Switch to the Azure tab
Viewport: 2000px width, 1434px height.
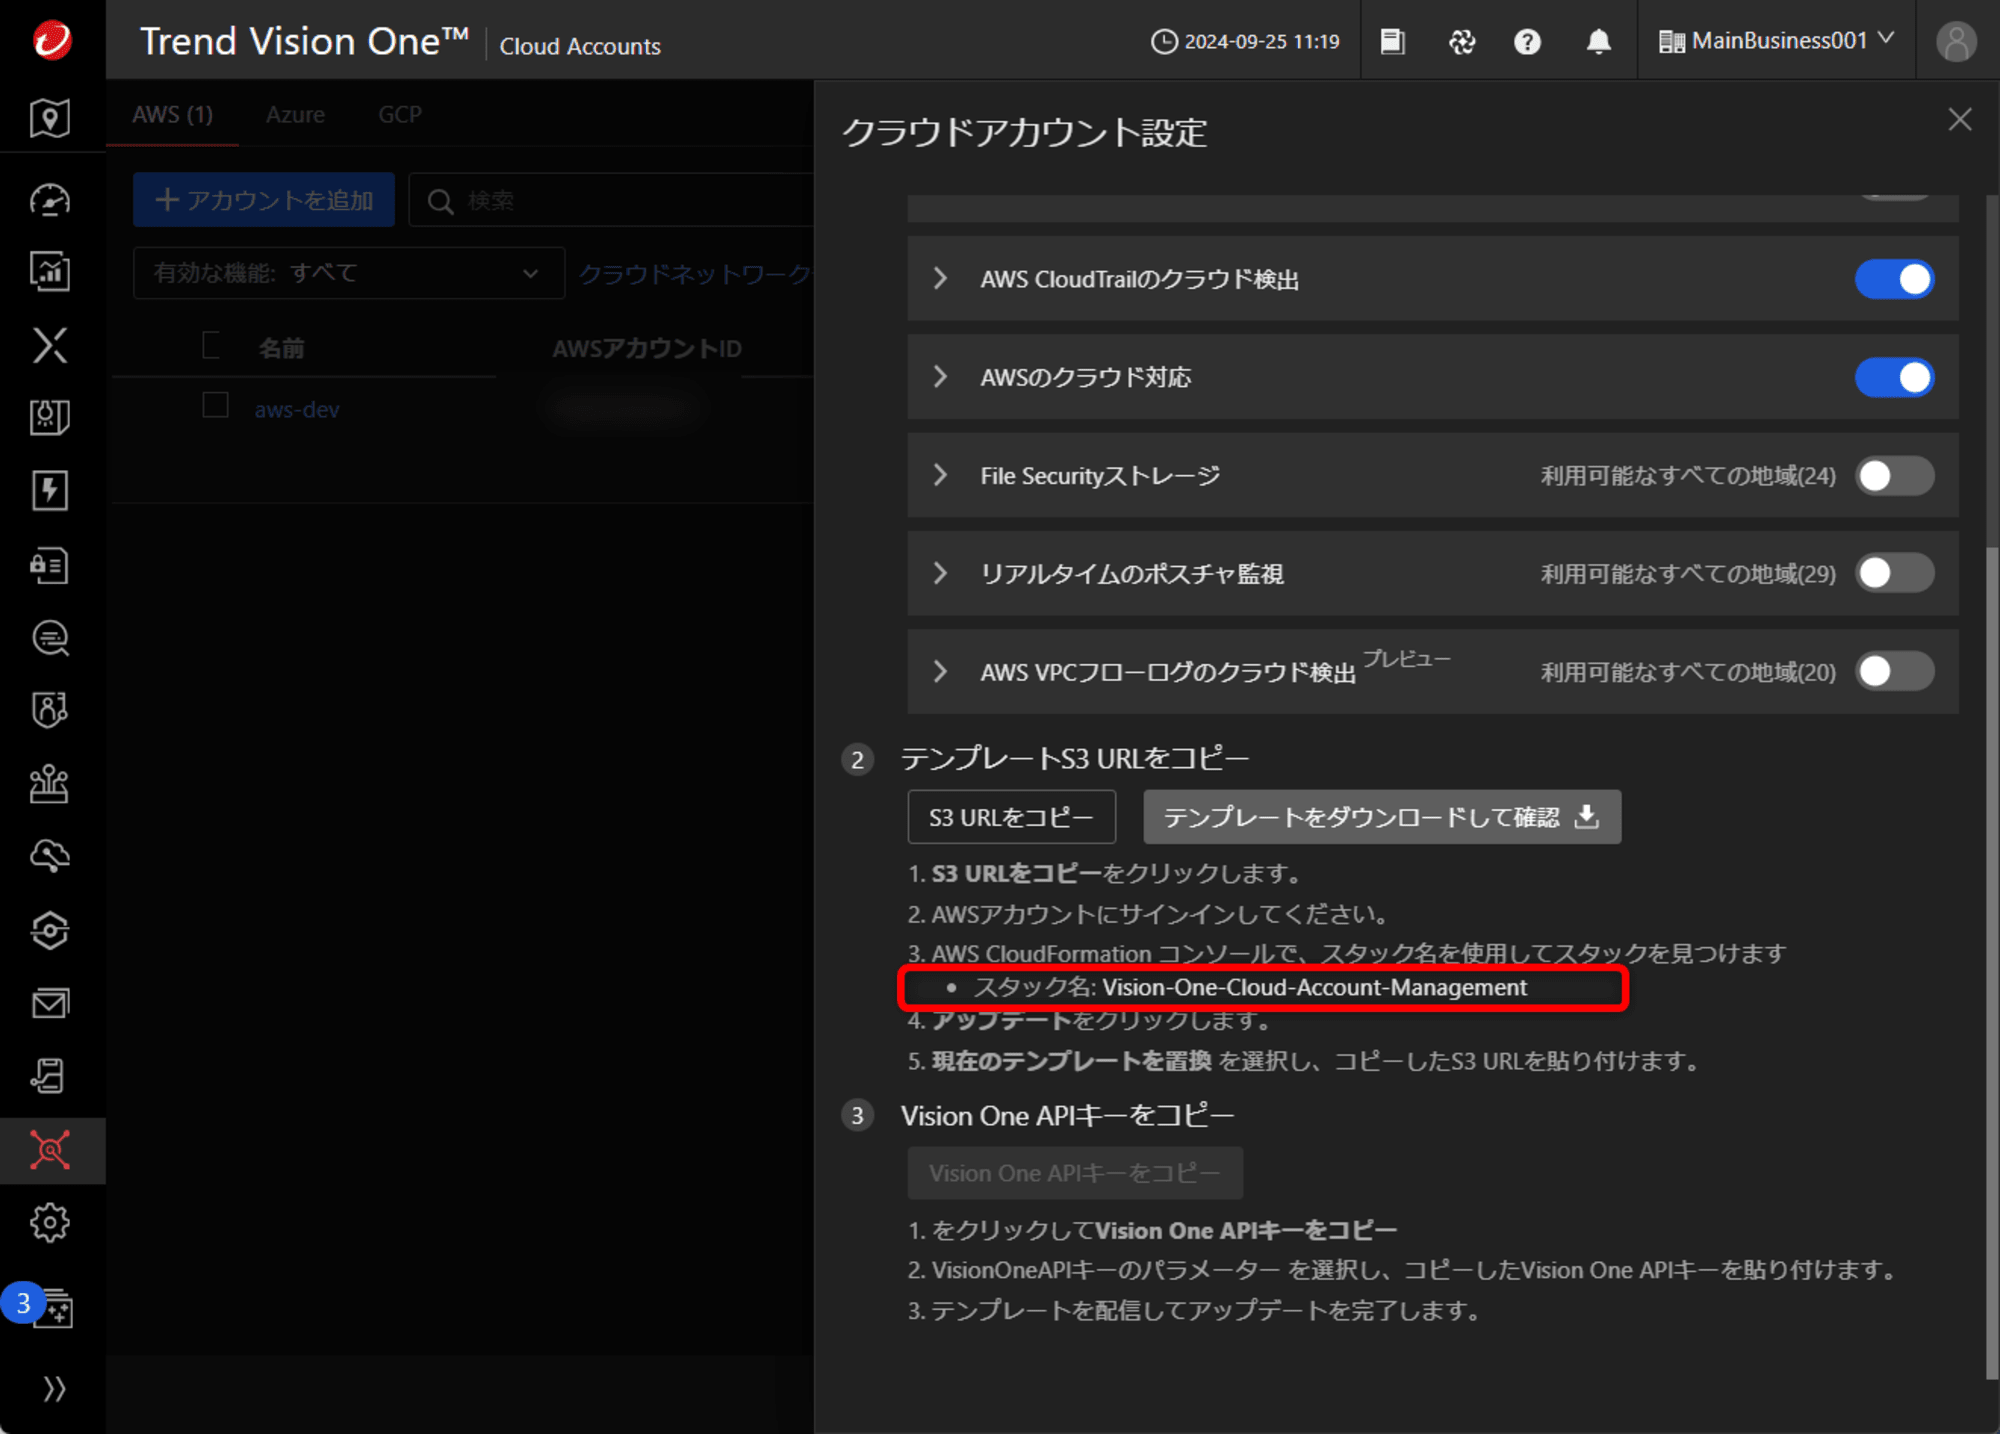point(295,114)
